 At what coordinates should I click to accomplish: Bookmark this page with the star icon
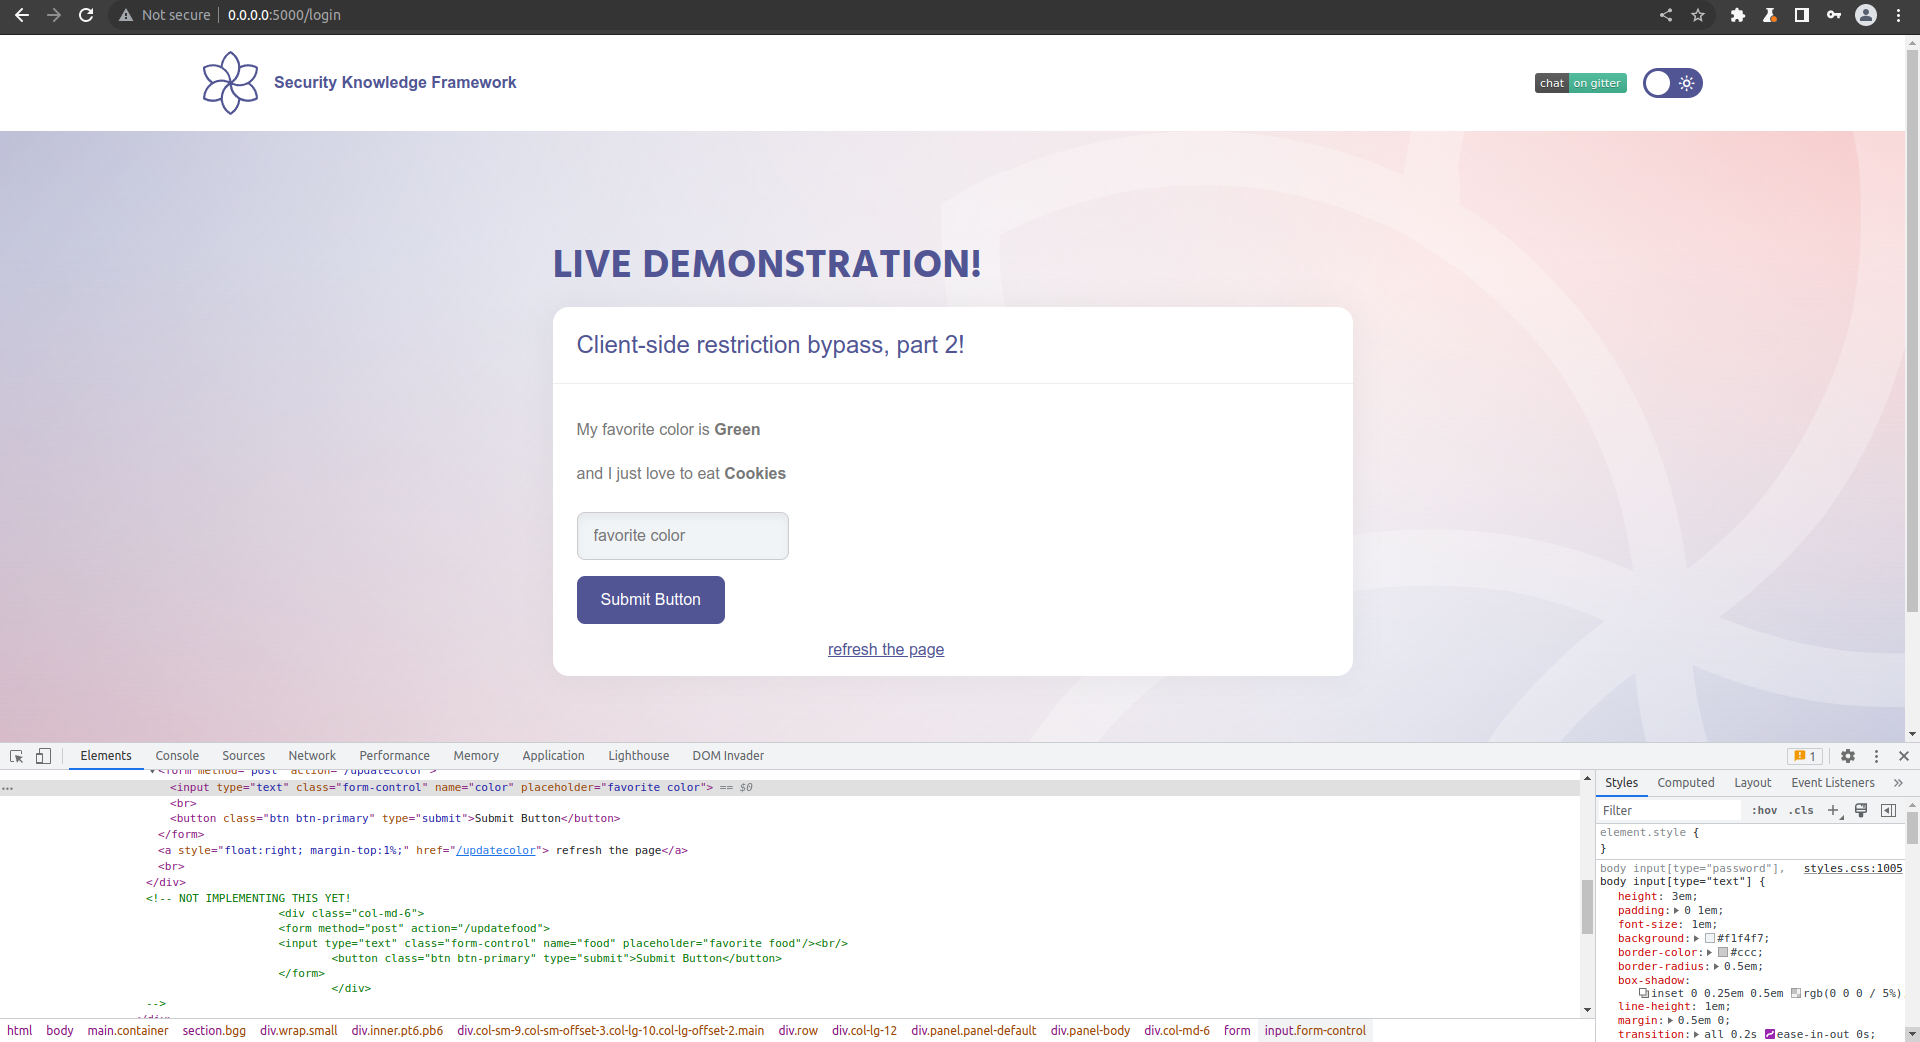[1698, 15]
